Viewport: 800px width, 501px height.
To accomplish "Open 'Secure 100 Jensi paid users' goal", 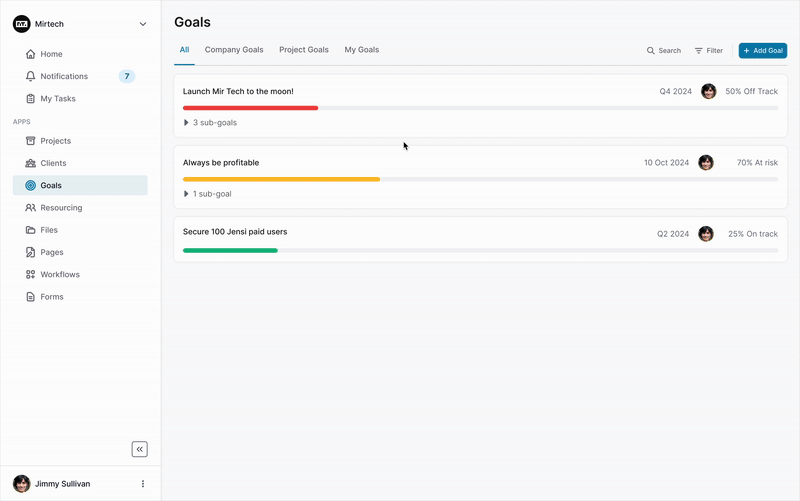I will point(235,232).
